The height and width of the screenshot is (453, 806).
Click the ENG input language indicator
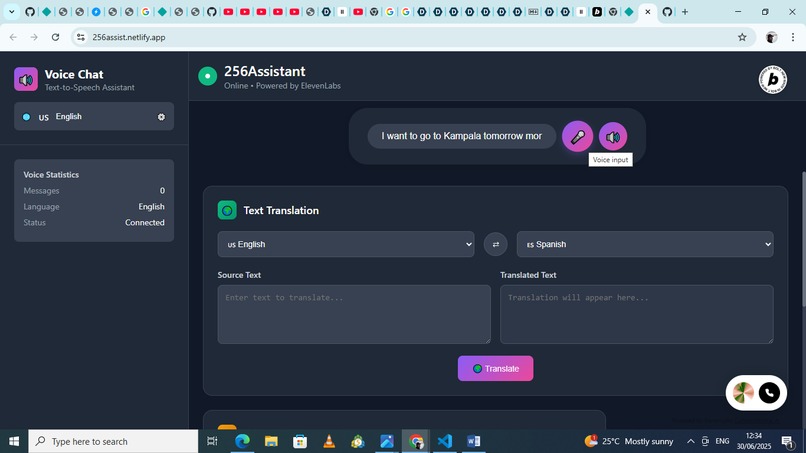click(722, 441)
